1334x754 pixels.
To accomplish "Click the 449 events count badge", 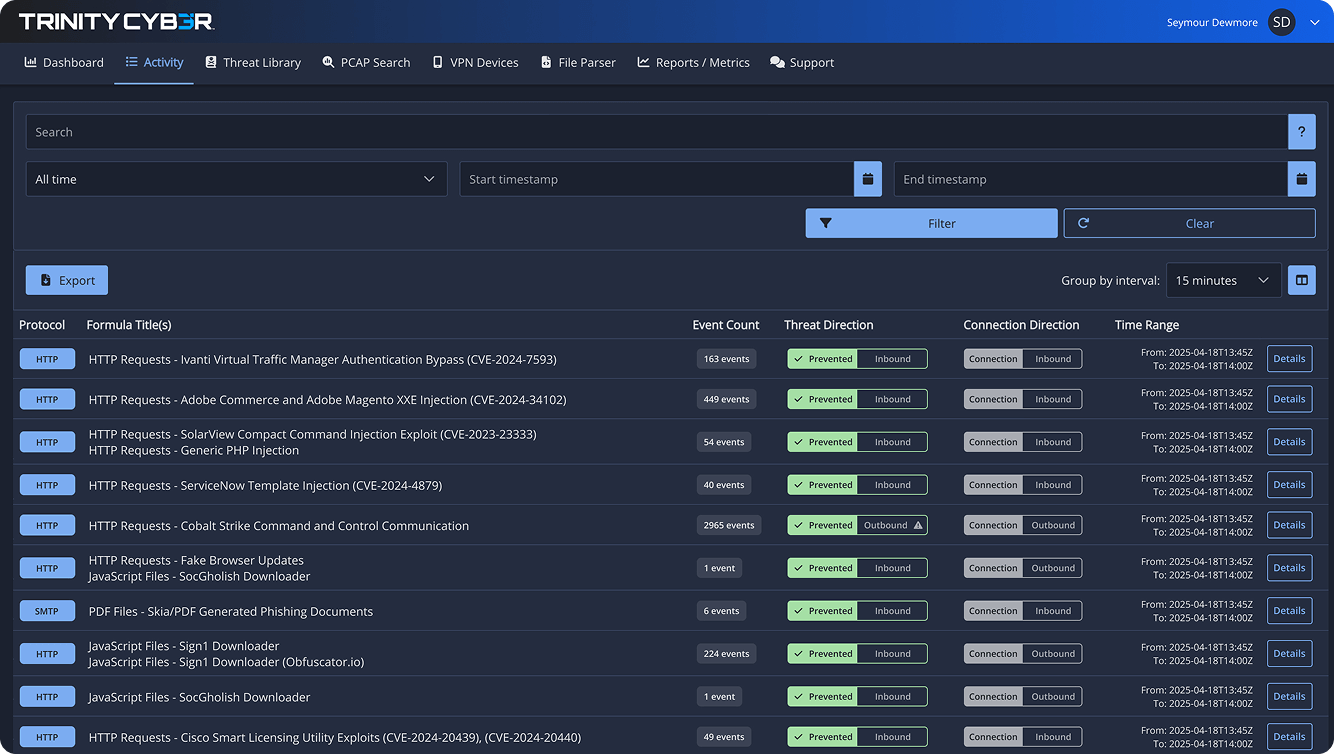I will (726, 399).
